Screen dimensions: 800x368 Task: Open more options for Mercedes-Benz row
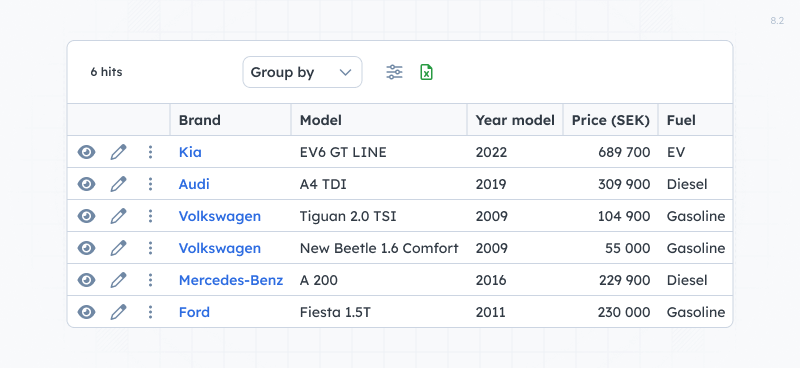[x=150, y=280]
